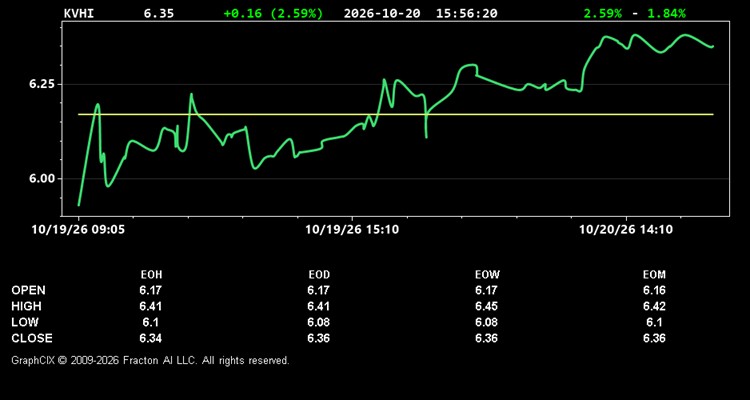Image resolution: width=750 pixels, height=400 pixels.
Task: Select EOM open value 6.16
Action: (x=654, y=290)
